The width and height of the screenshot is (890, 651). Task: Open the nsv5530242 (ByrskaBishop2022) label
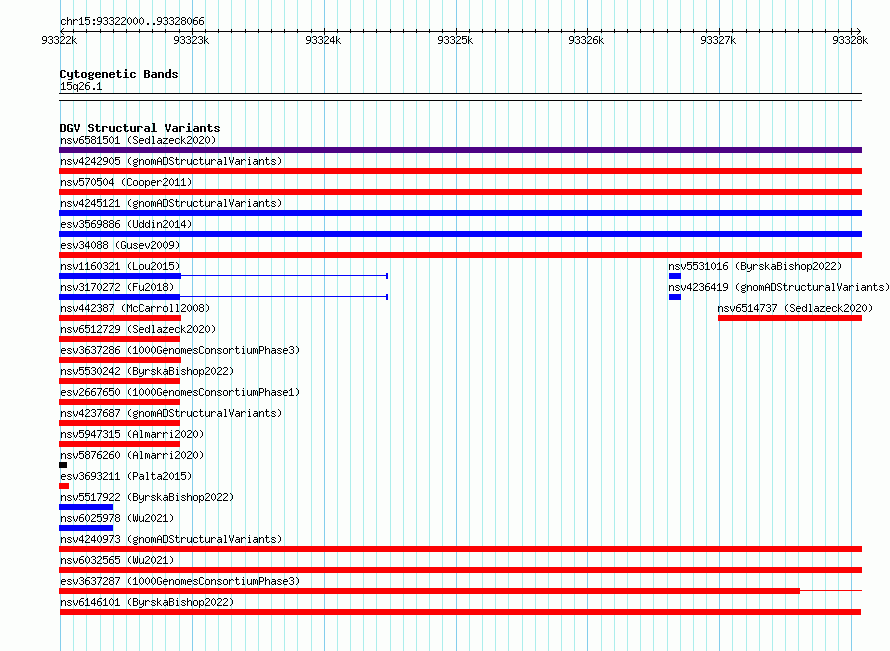[147, 371]
